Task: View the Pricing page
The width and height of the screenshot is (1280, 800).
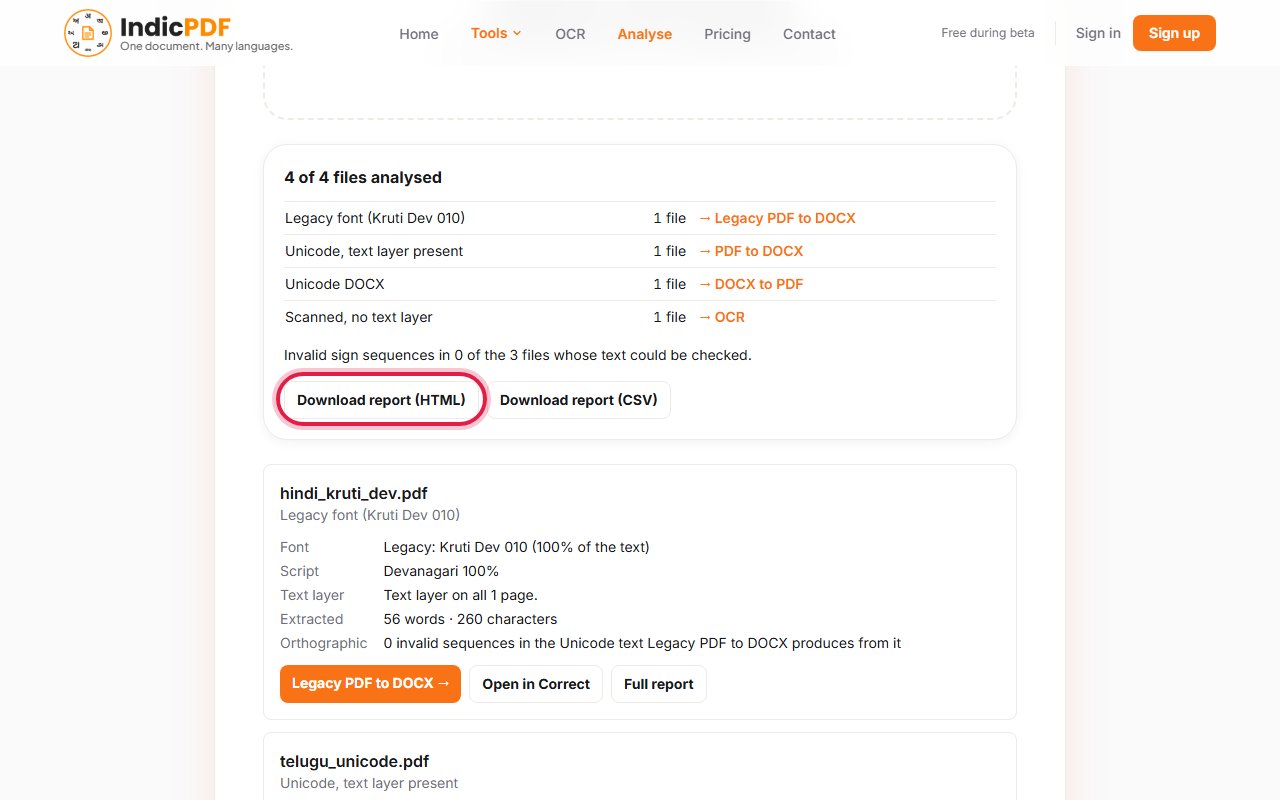Action: coord(727,34)
